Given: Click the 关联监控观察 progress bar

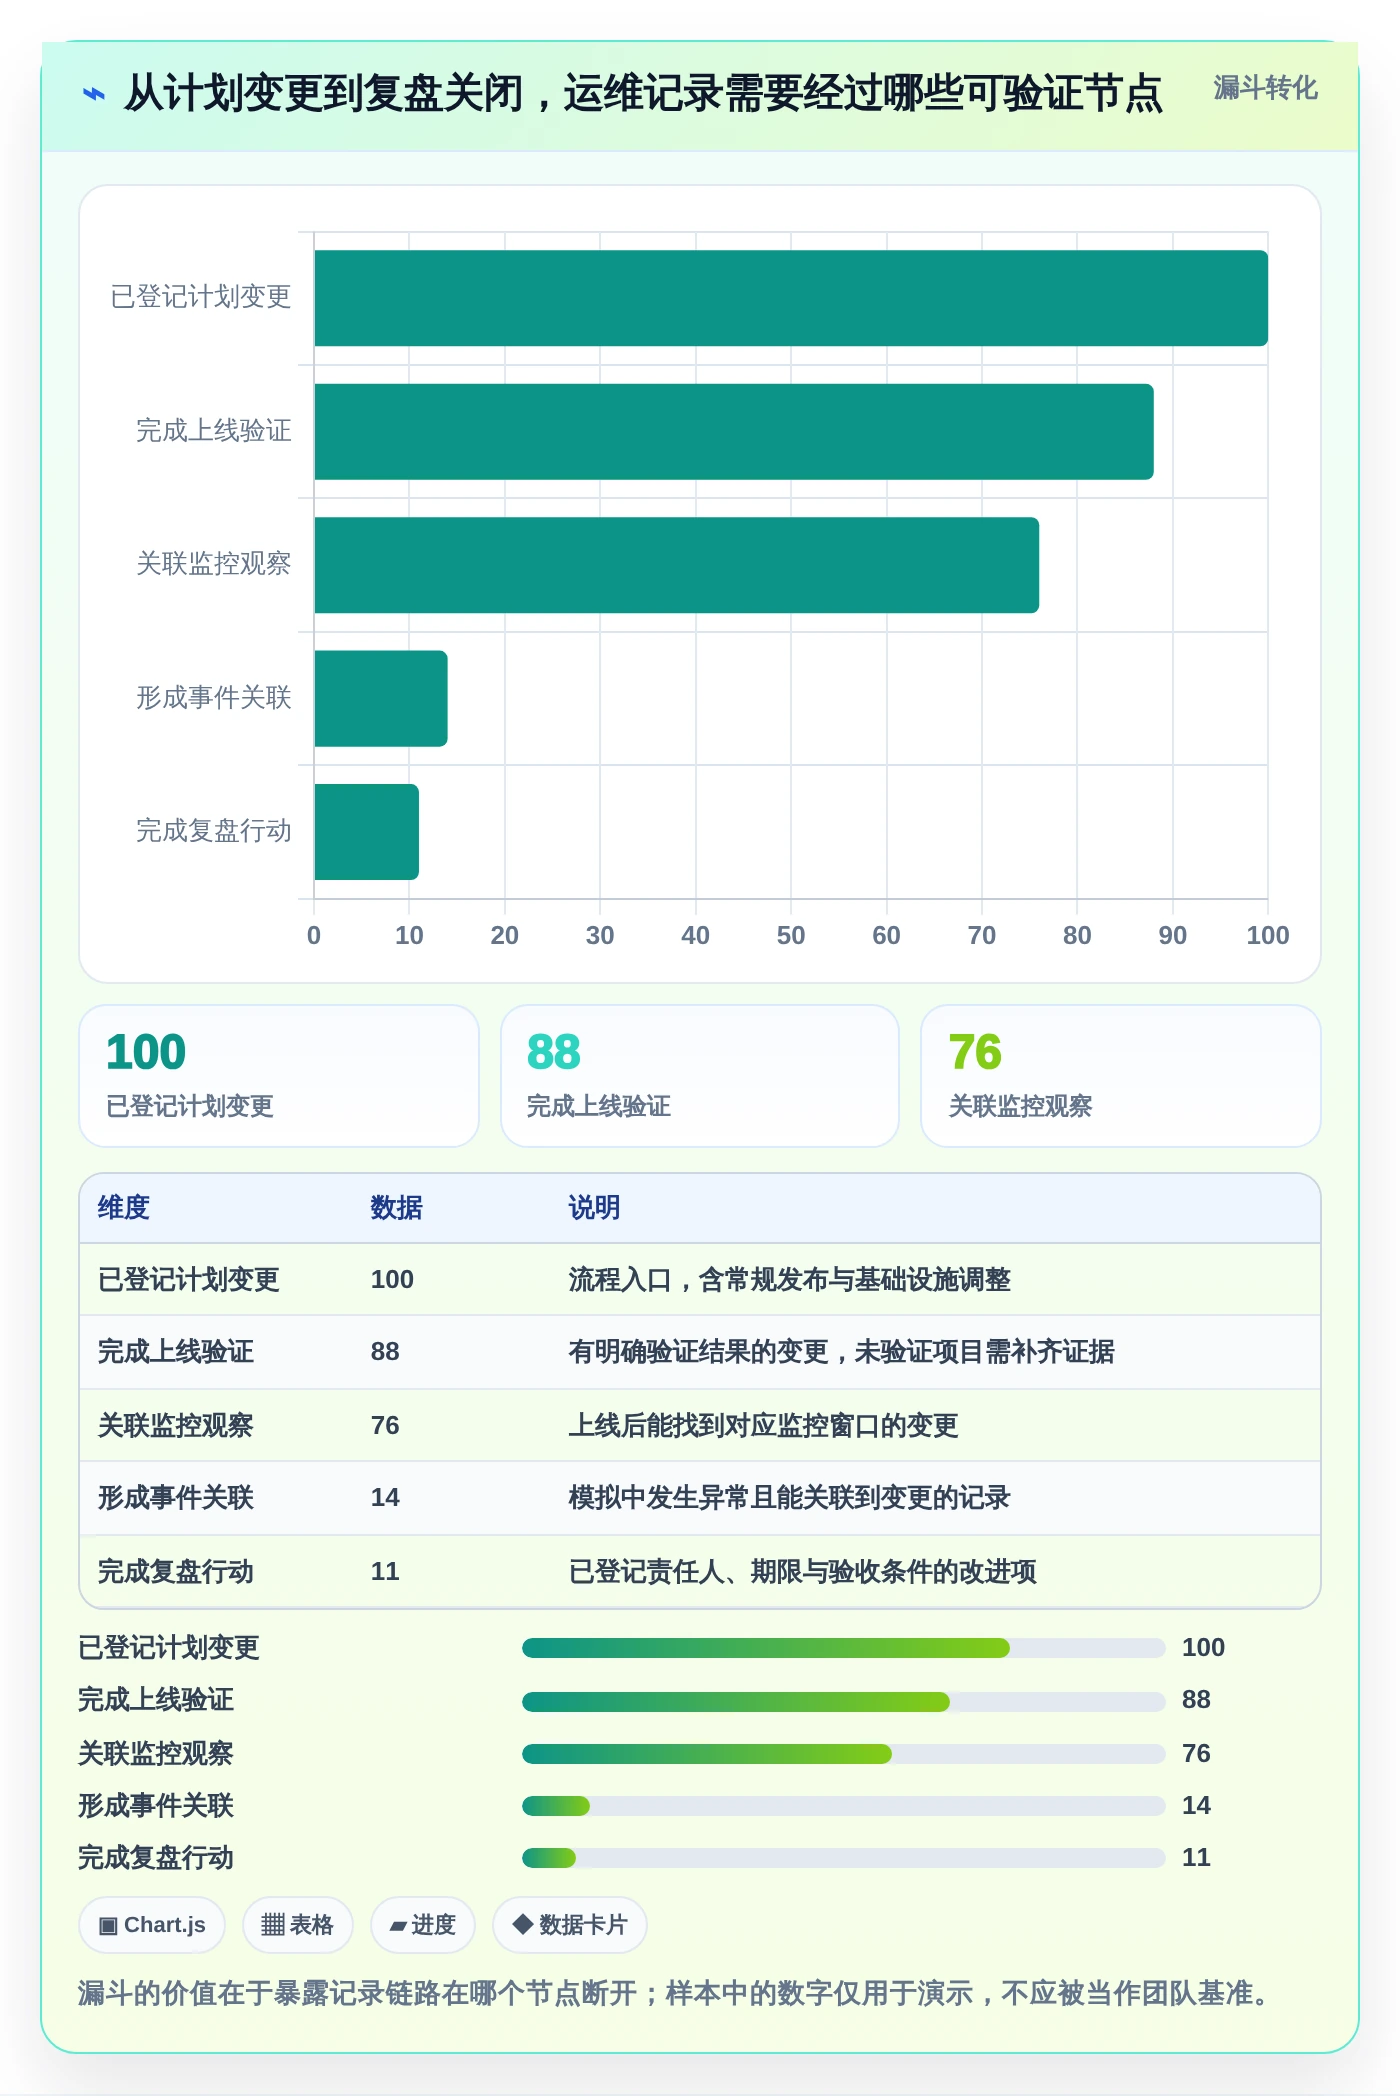Looking at the screenshot, I should 844,1754.
